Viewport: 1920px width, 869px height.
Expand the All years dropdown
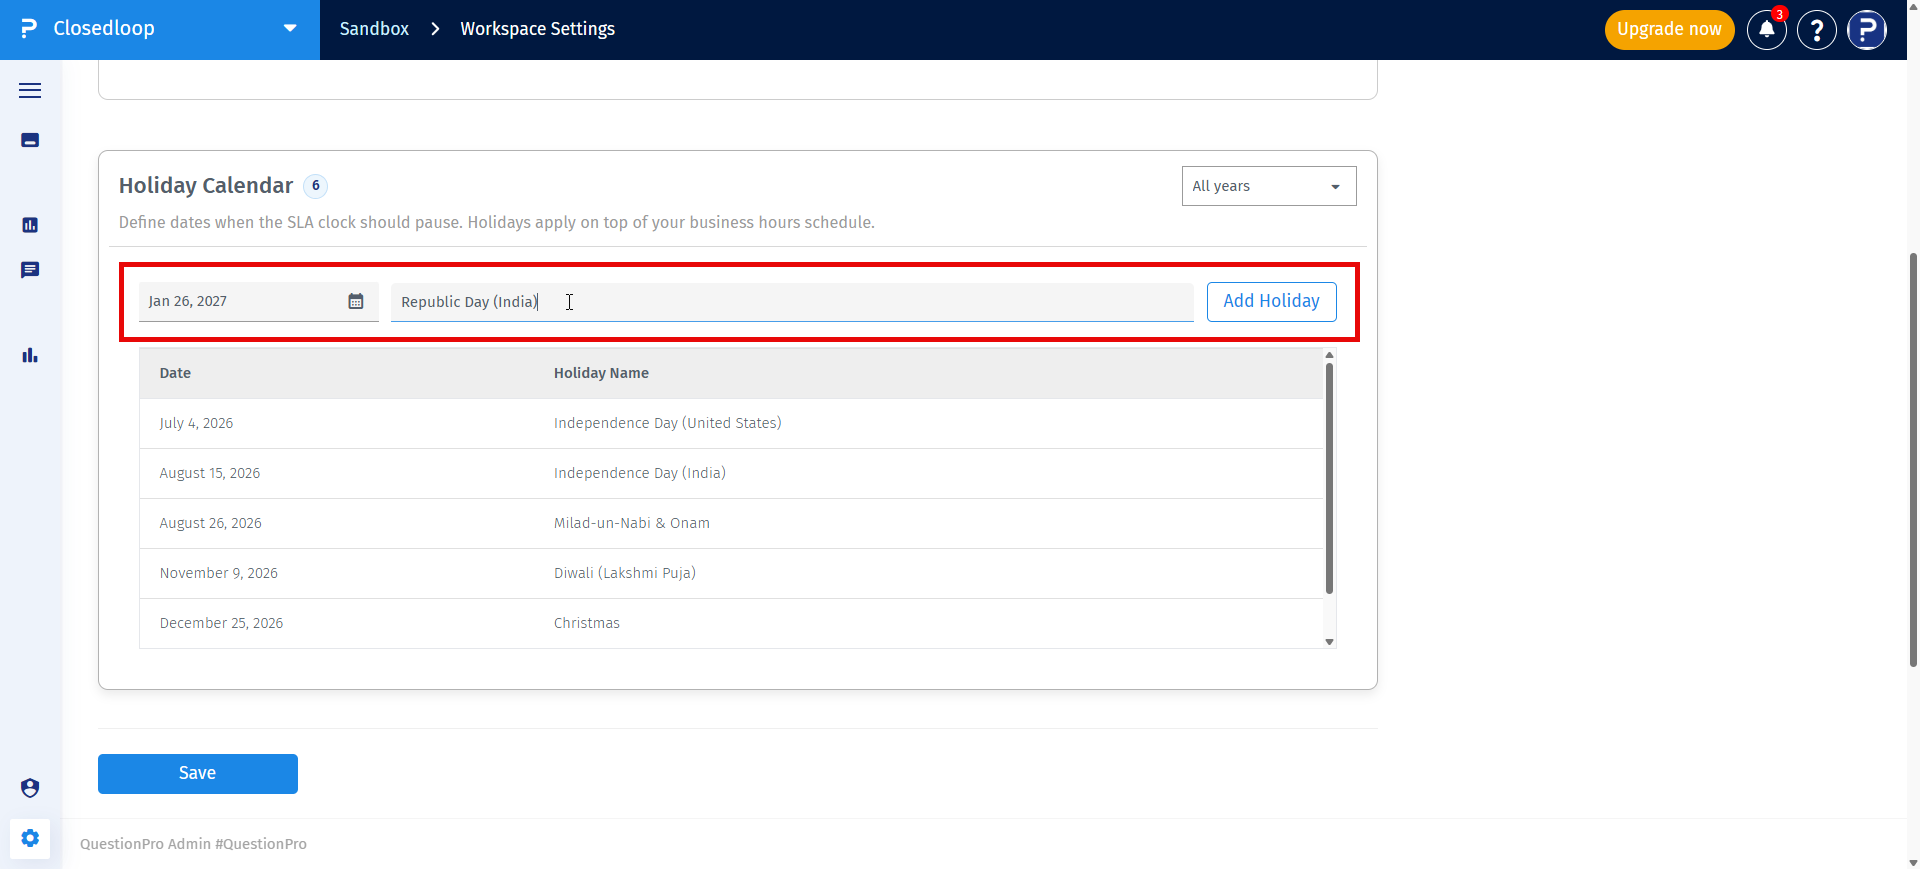point(1269,186)
